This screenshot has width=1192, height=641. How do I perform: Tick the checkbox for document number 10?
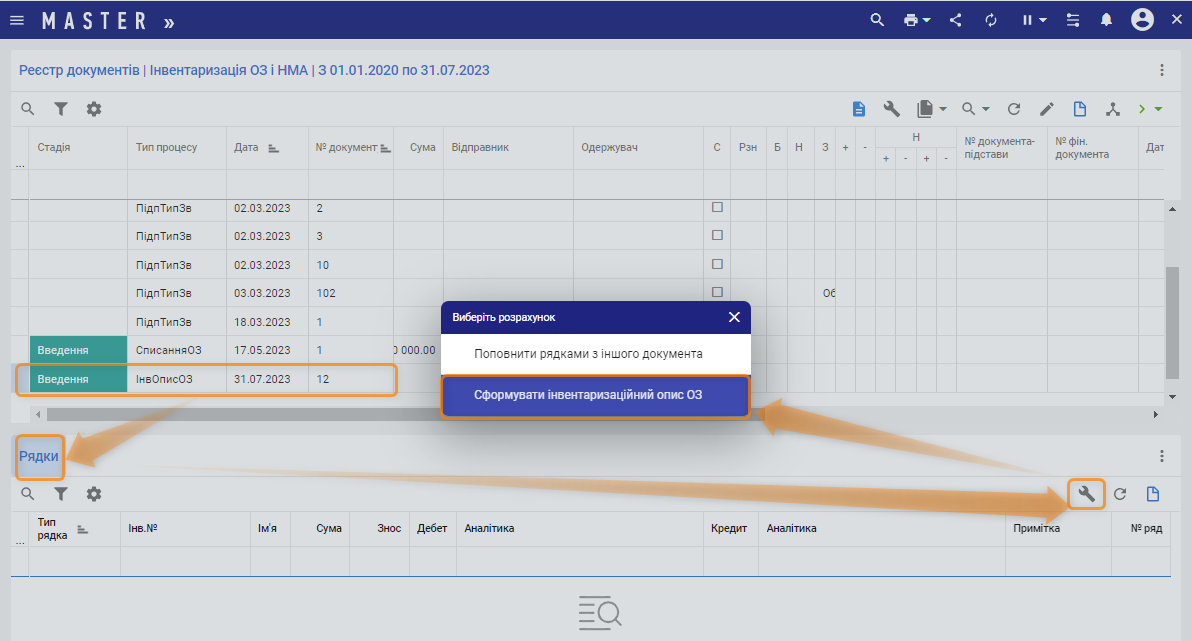coord(717,264)
